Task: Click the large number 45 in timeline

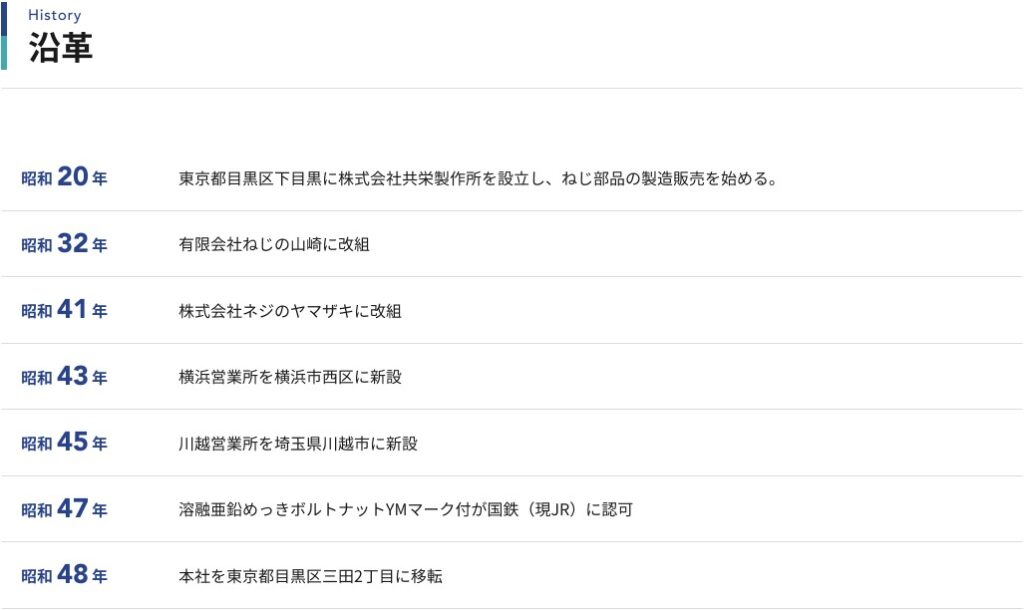Action: coord(73,442)
